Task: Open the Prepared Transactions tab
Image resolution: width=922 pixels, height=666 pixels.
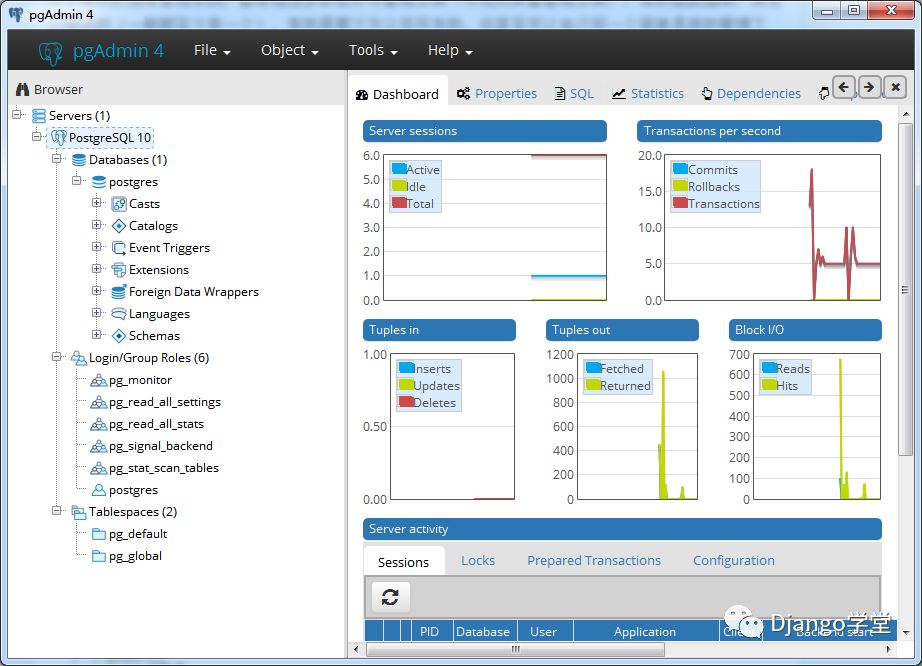Action: click(594, 561)
